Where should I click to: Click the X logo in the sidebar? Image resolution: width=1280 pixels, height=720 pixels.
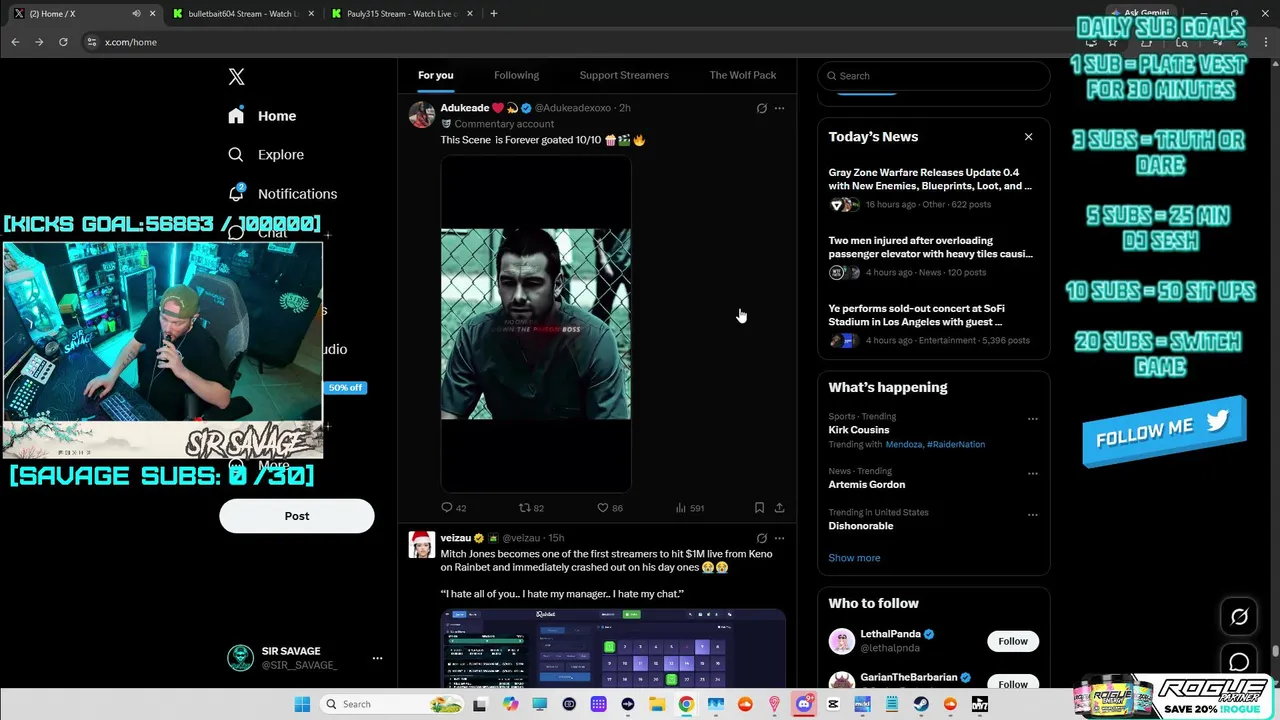(236, 77)
